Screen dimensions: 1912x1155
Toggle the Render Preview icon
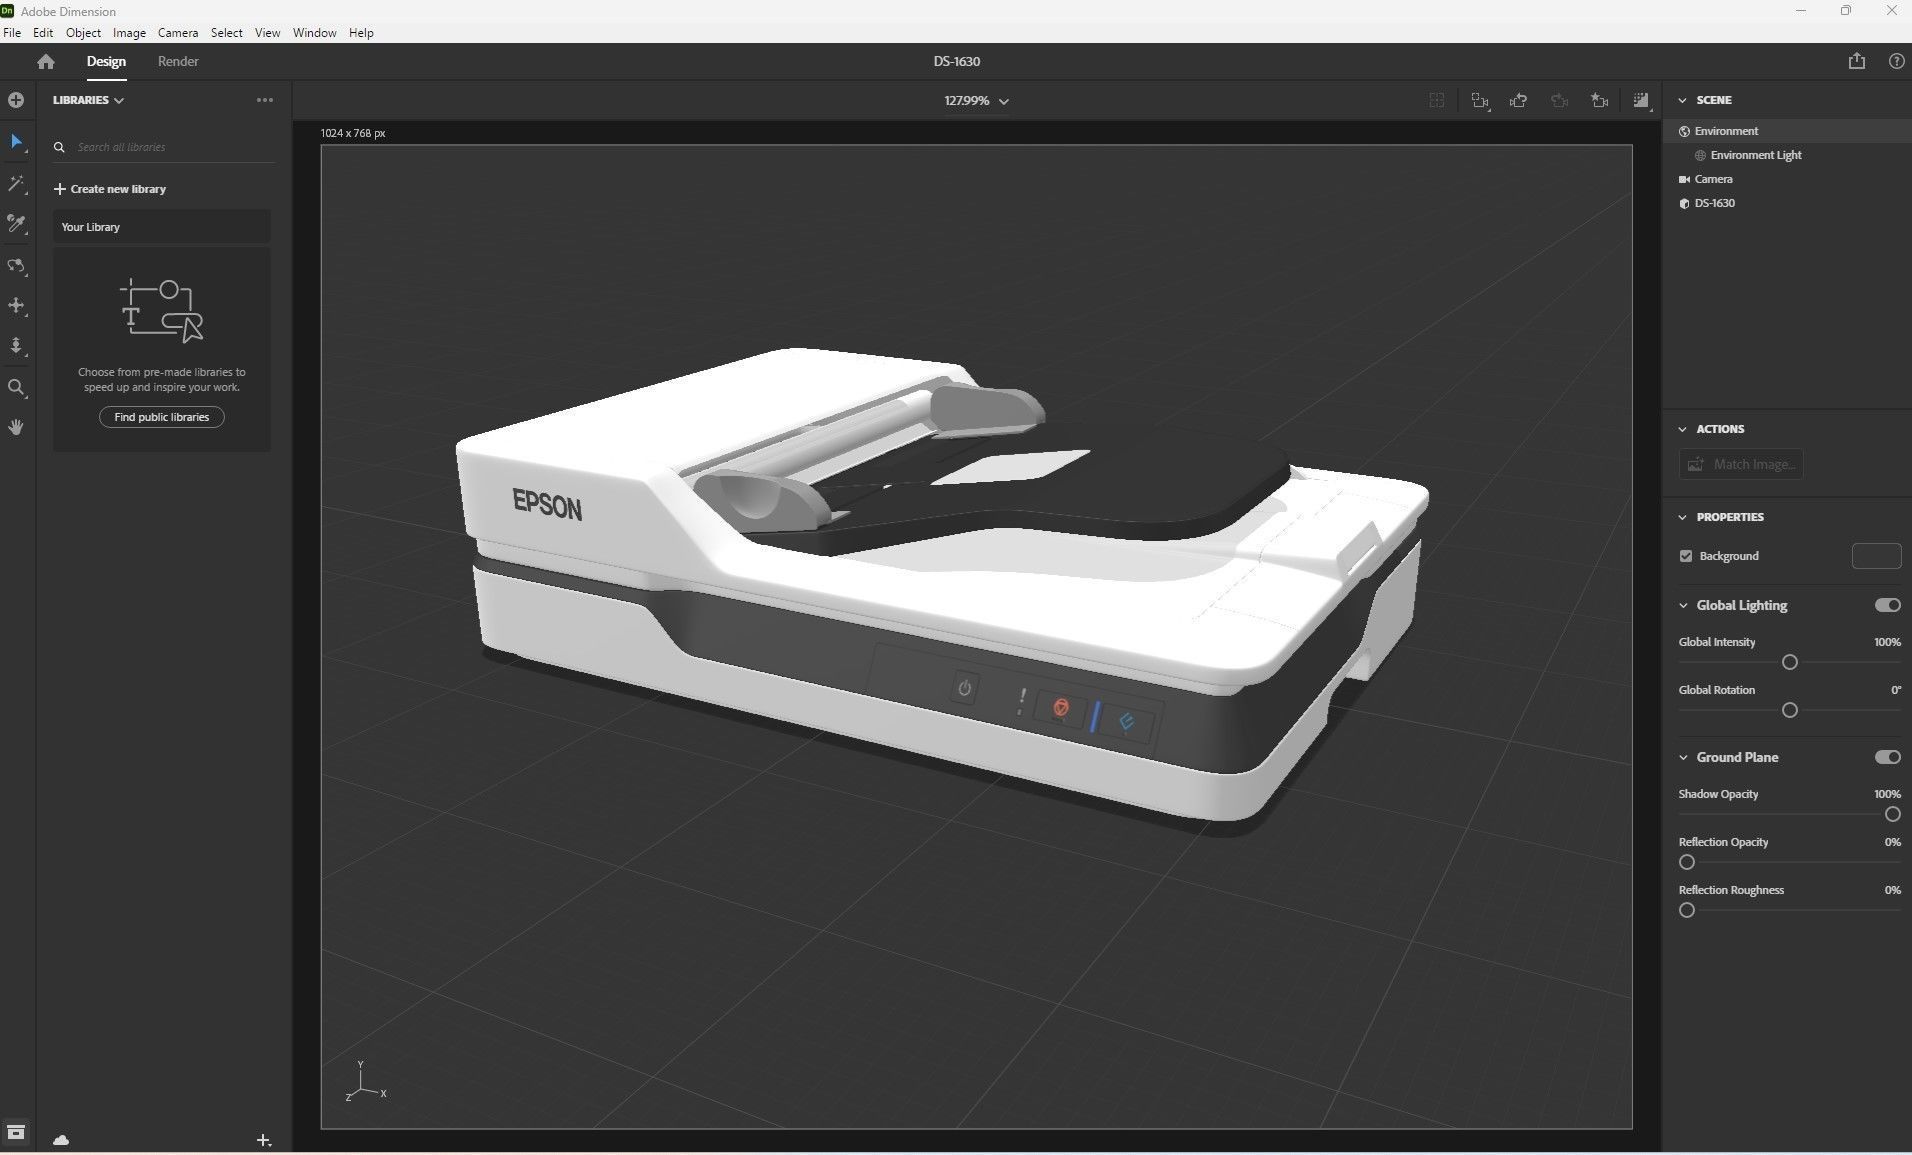pos(1641,100)
